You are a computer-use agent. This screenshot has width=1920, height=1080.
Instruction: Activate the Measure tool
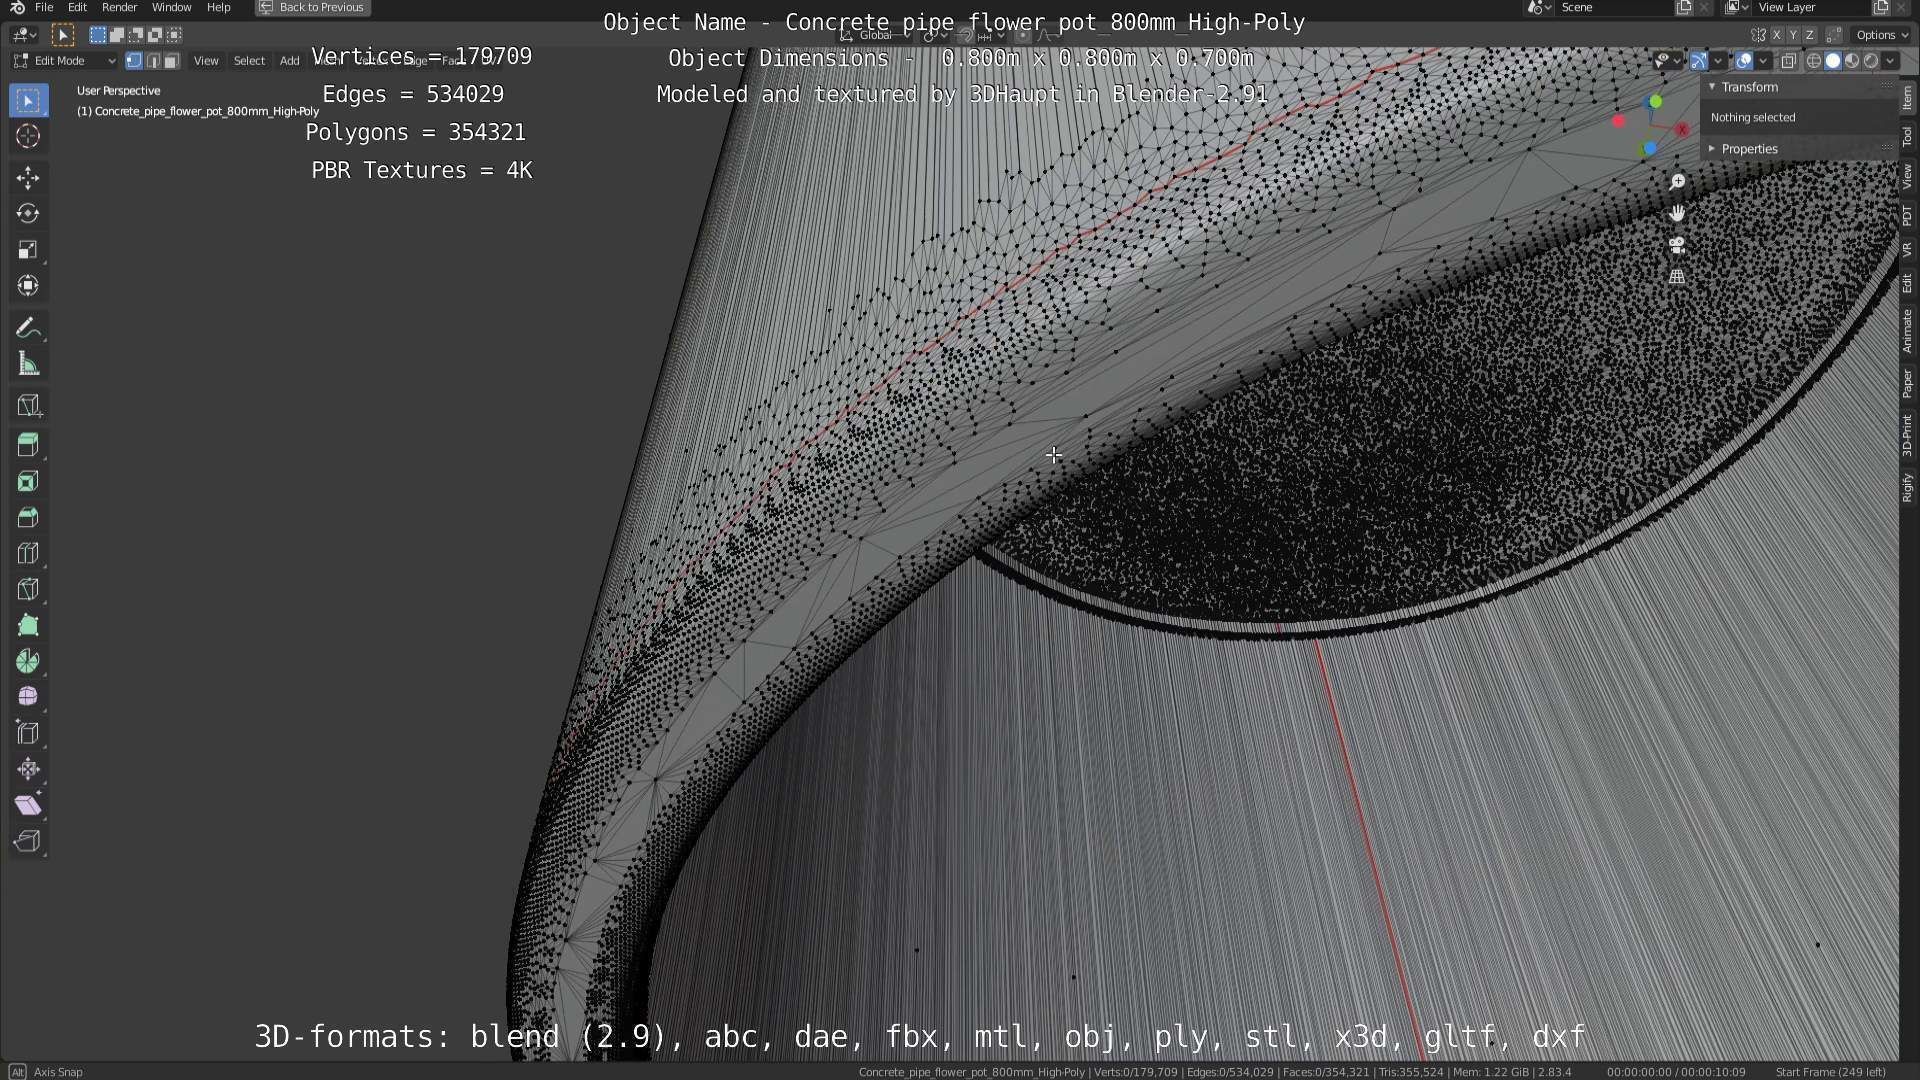[28, 365]
